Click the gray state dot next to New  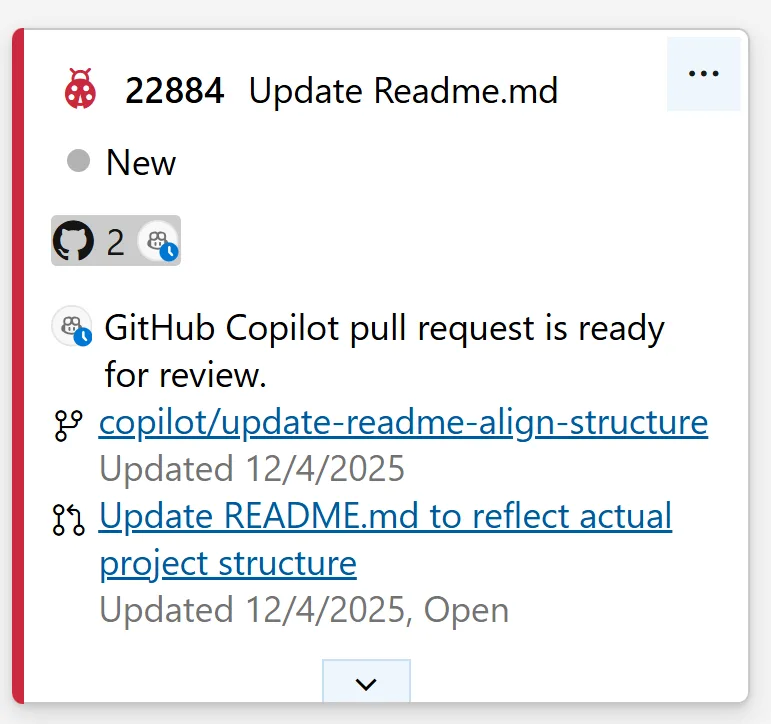tap(78, 161)
